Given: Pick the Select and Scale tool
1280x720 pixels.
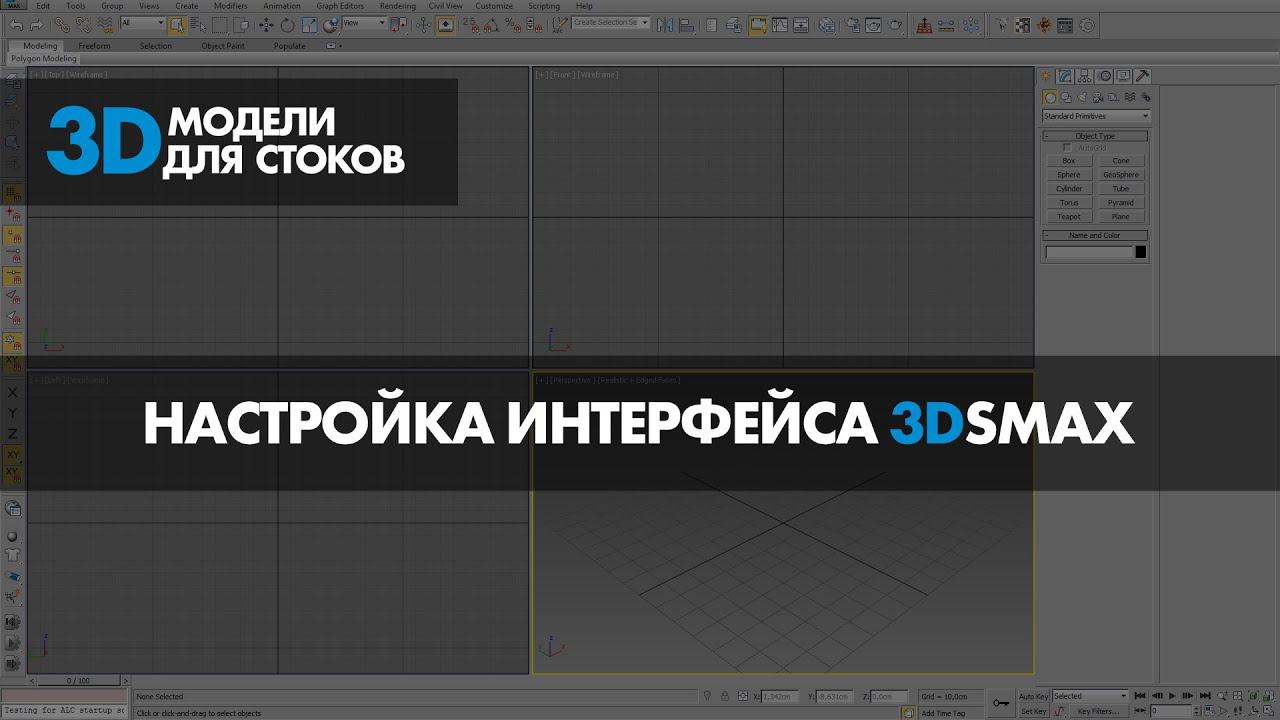Looking at the screenshot, I should pyautogui.click(x=309, y=25).
